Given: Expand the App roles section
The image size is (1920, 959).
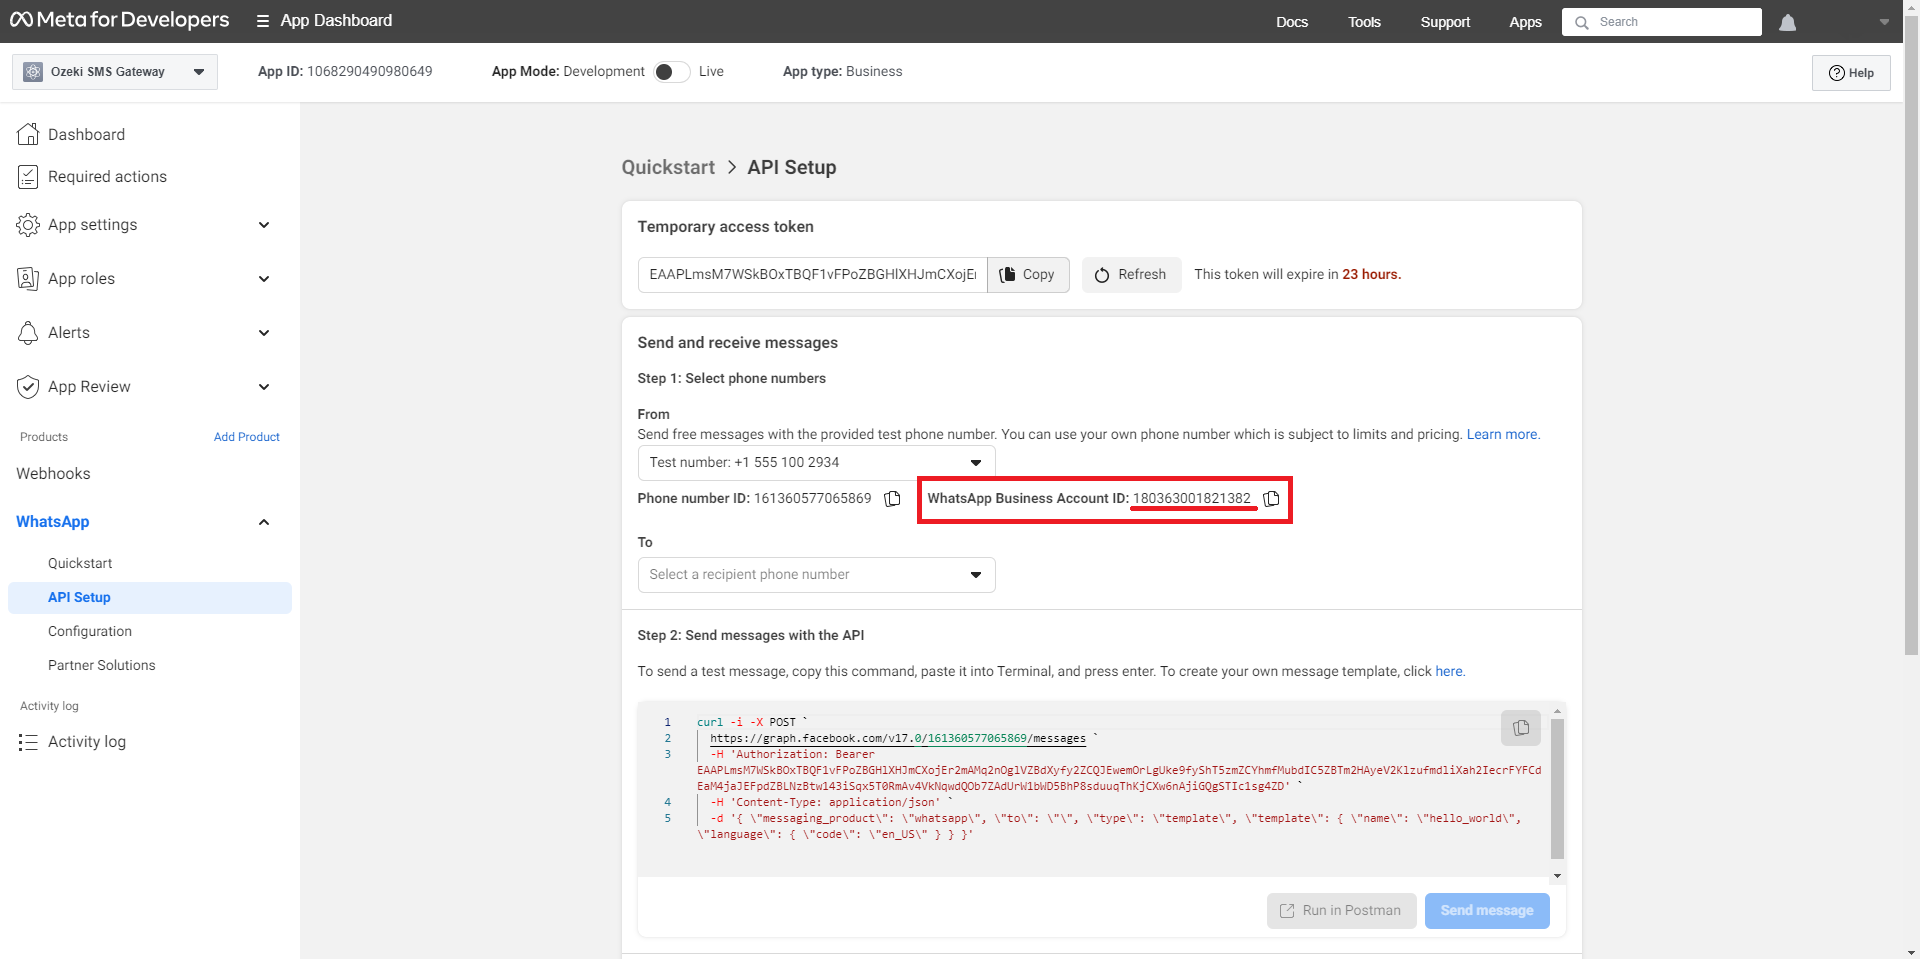Looking at the screenshot, I should tap(264, 279).
